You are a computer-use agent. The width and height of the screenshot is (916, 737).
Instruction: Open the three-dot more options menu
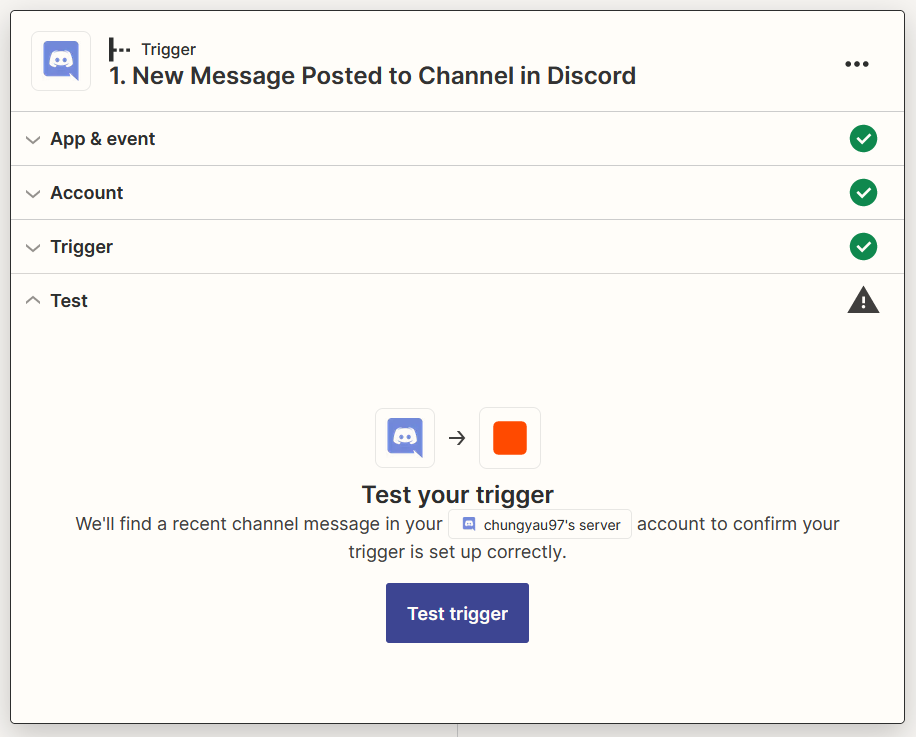click(856, 64)
